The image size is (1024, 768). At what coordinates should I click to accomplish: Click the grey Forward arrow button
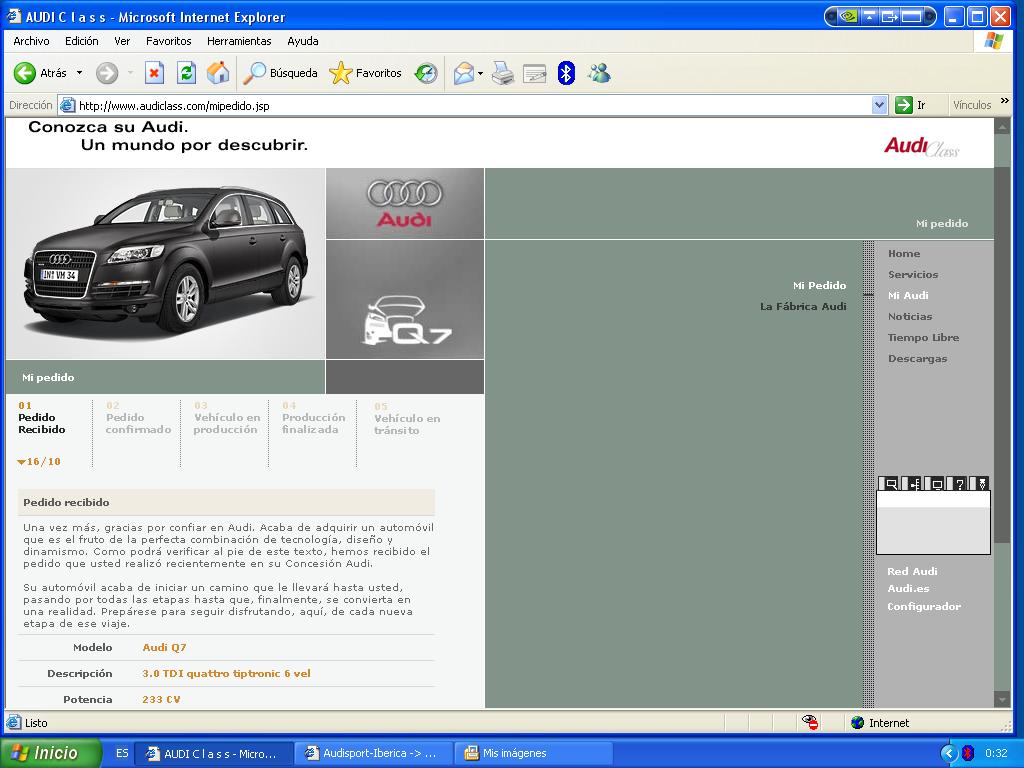click(x=107, y=73)
